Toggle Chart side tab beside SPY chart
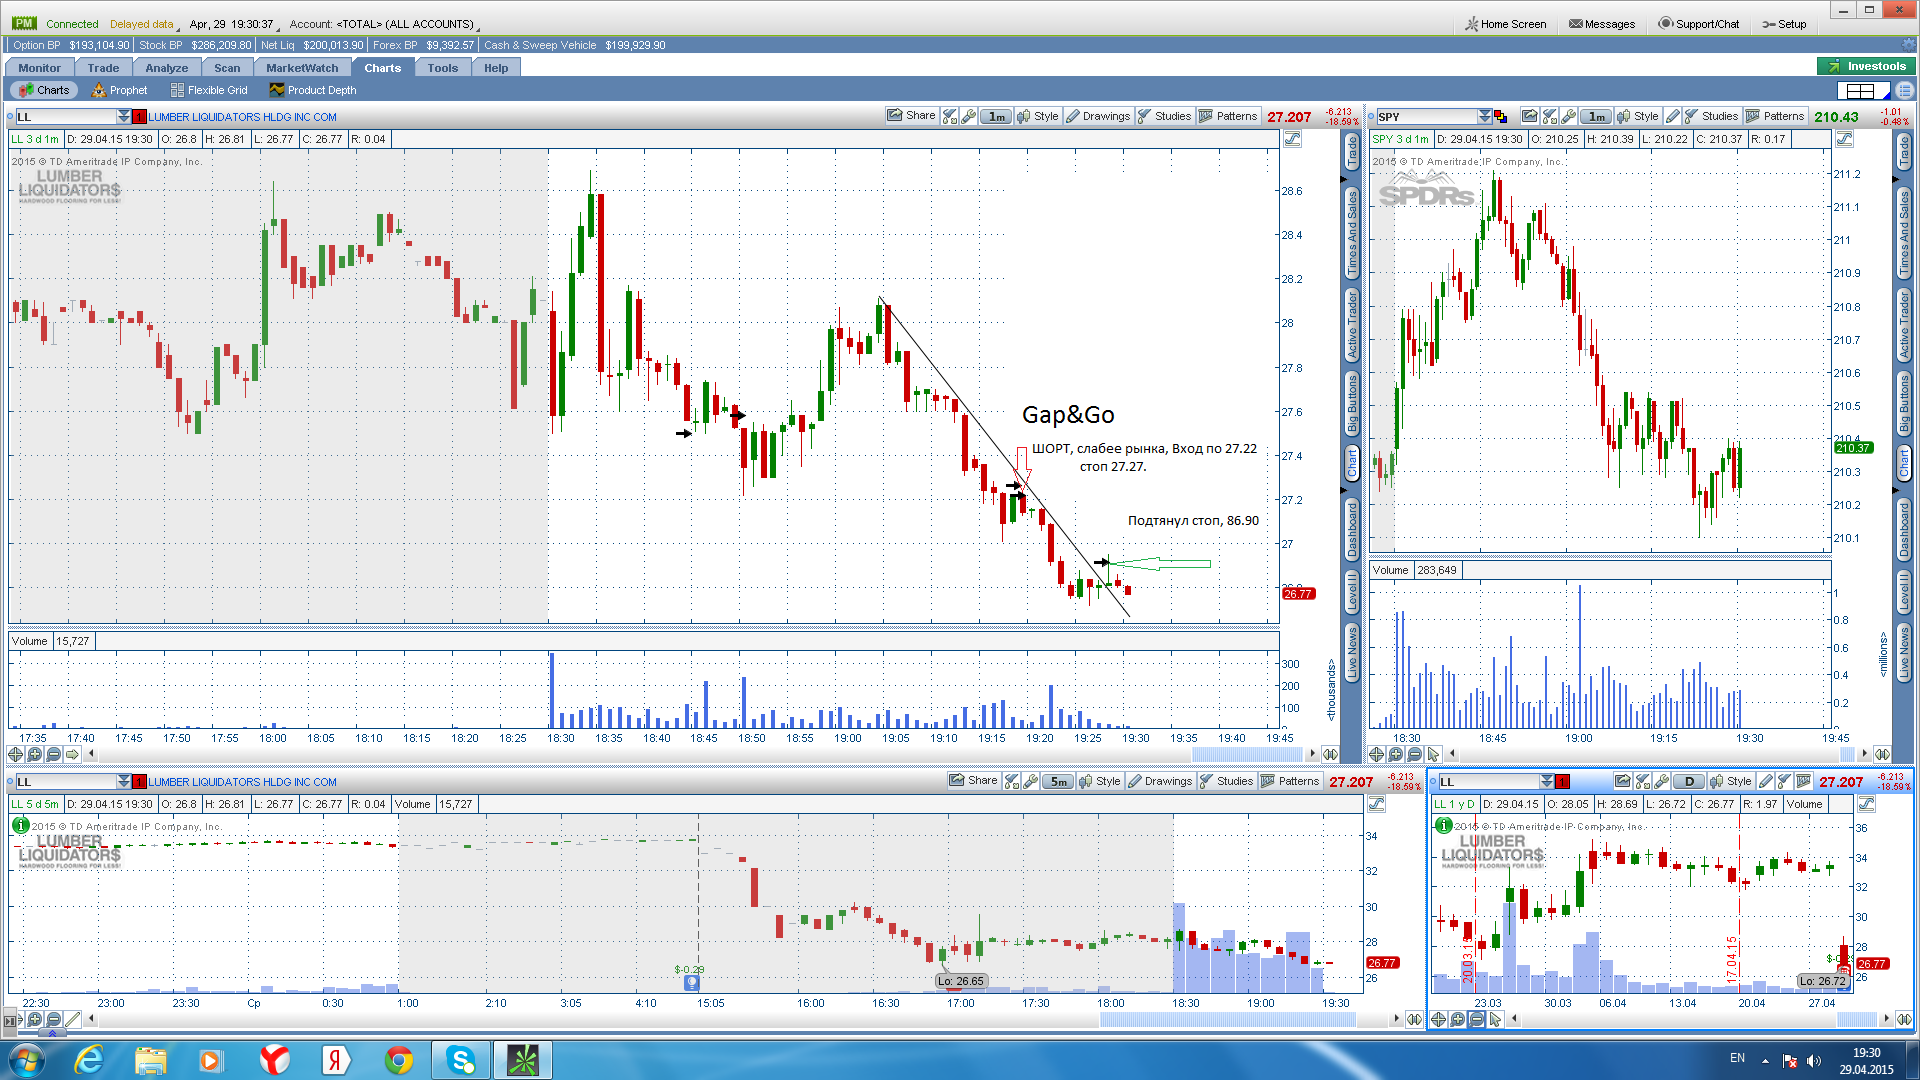Viewport: 1920px width, 1080px height. (x=1904, y=463)
